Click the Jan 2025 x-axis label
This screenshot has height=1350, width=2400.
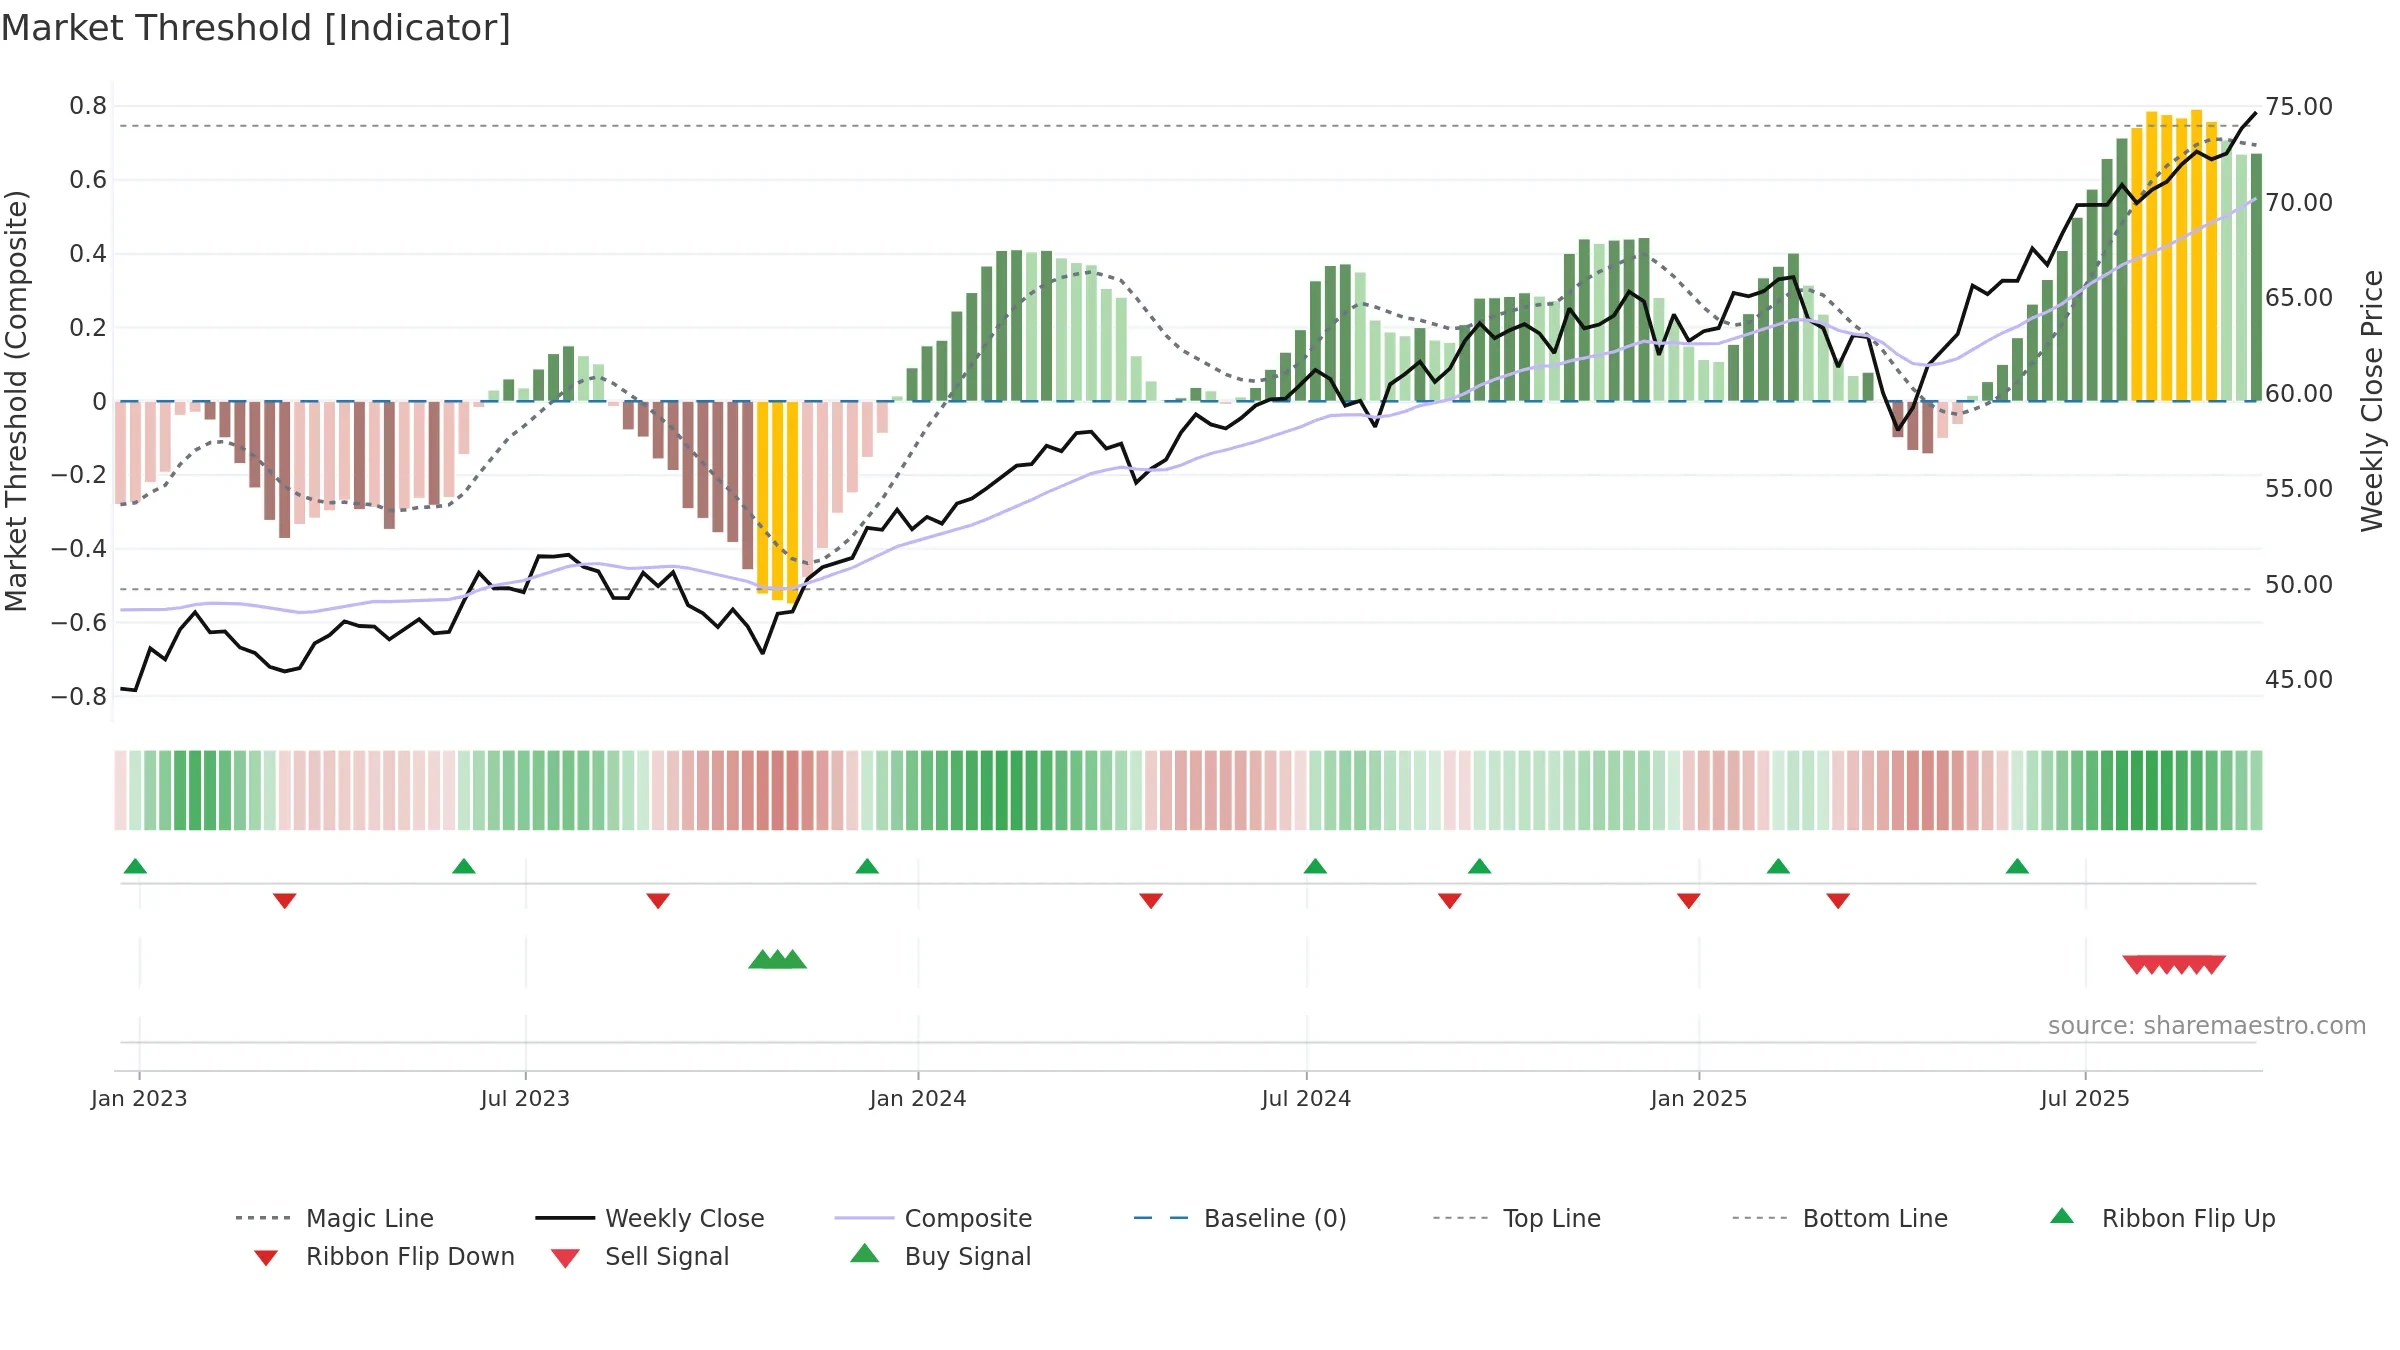[x=1699, y=1099]
